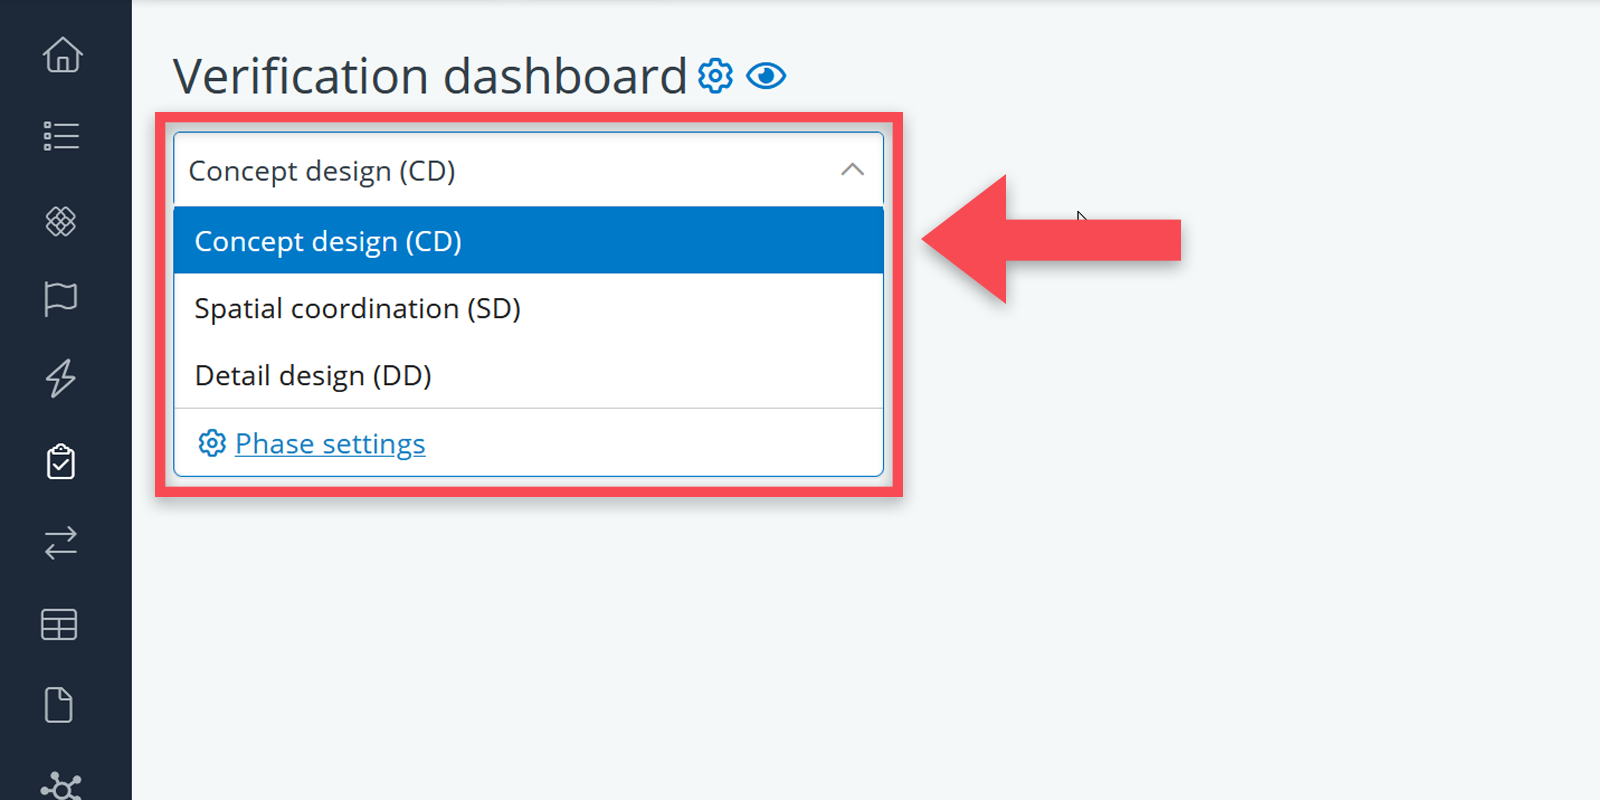The image size is (1600, 800).
Task: Click the two-way arrows sidebar icon
Action: (x=61, y=543)
